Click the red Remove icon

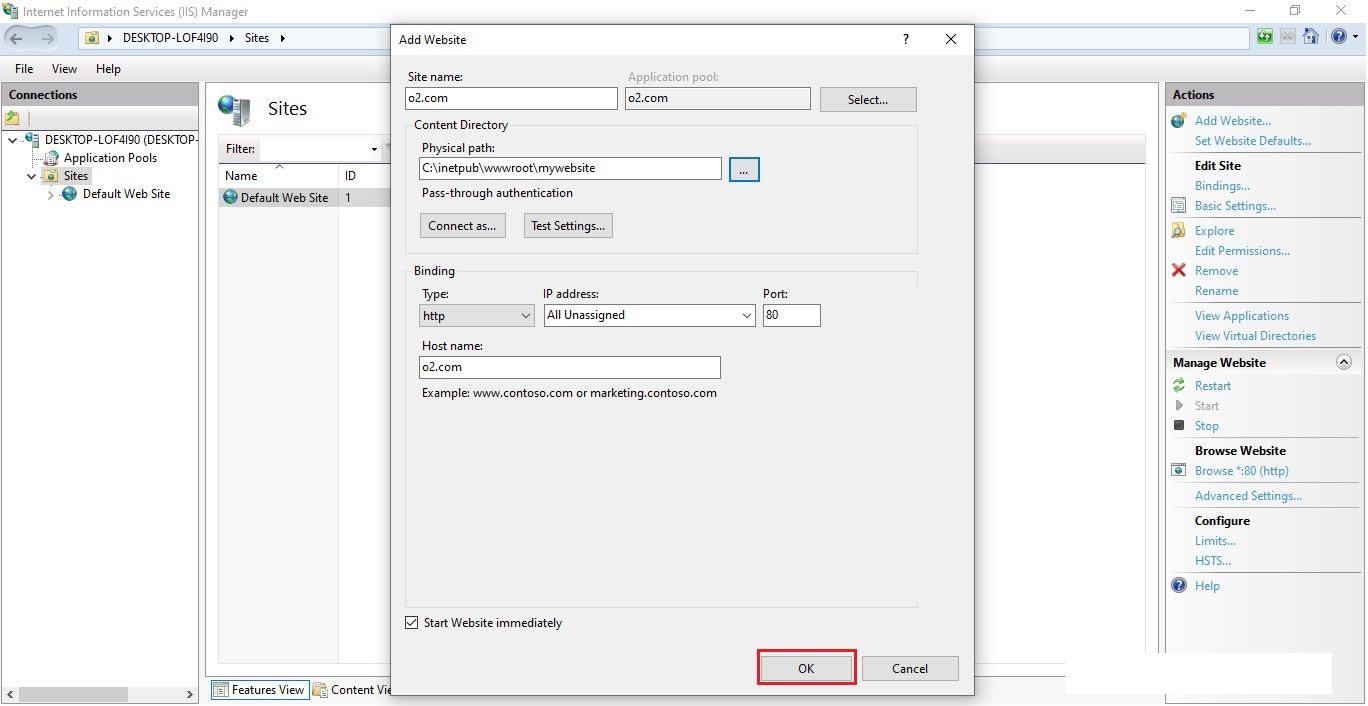1177,270
